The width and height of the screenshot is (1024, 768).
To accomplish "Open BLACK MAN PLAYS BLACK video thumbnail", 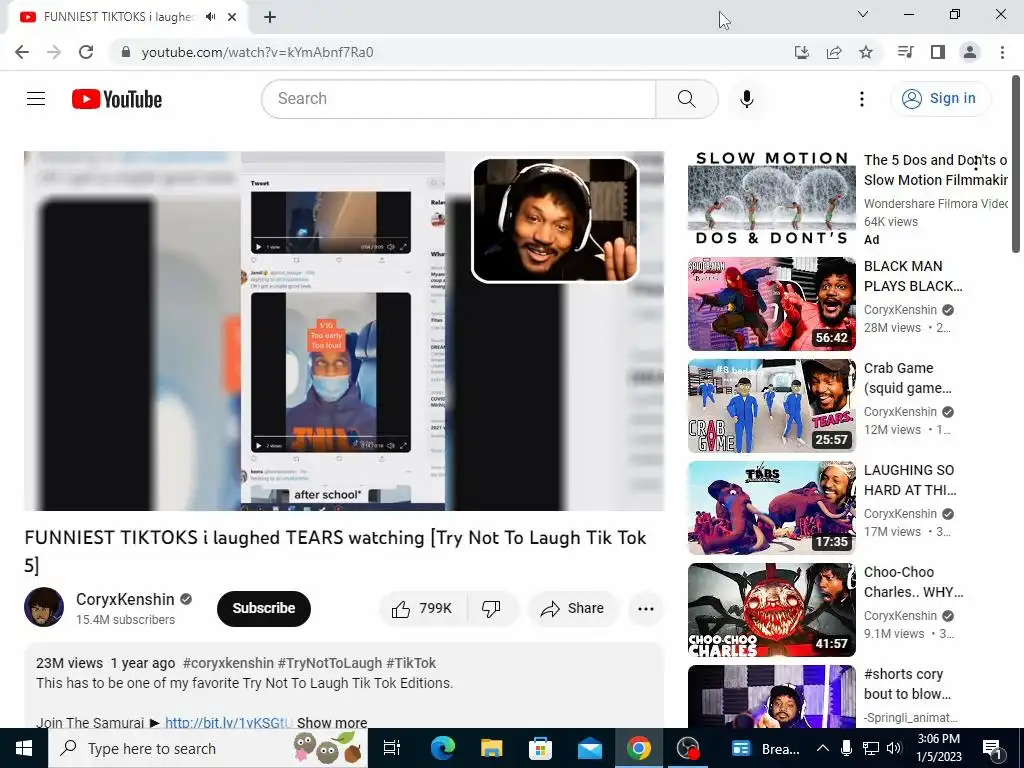I will tap(771, 304).
